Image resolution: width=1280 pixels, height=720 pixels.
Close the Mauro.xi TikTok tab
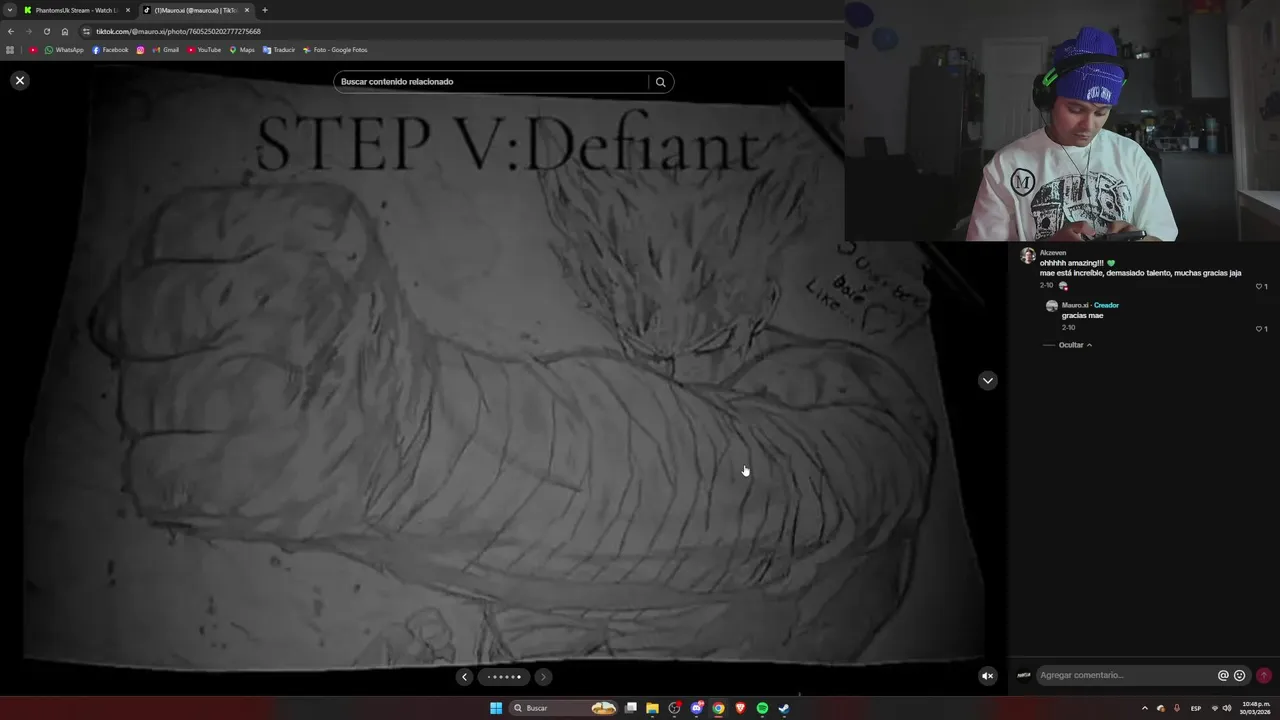point(247,10)
